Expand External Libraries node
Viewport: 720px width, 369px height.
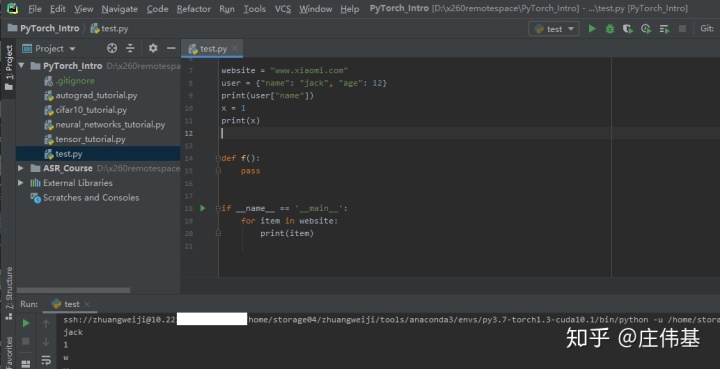(21, 183)
